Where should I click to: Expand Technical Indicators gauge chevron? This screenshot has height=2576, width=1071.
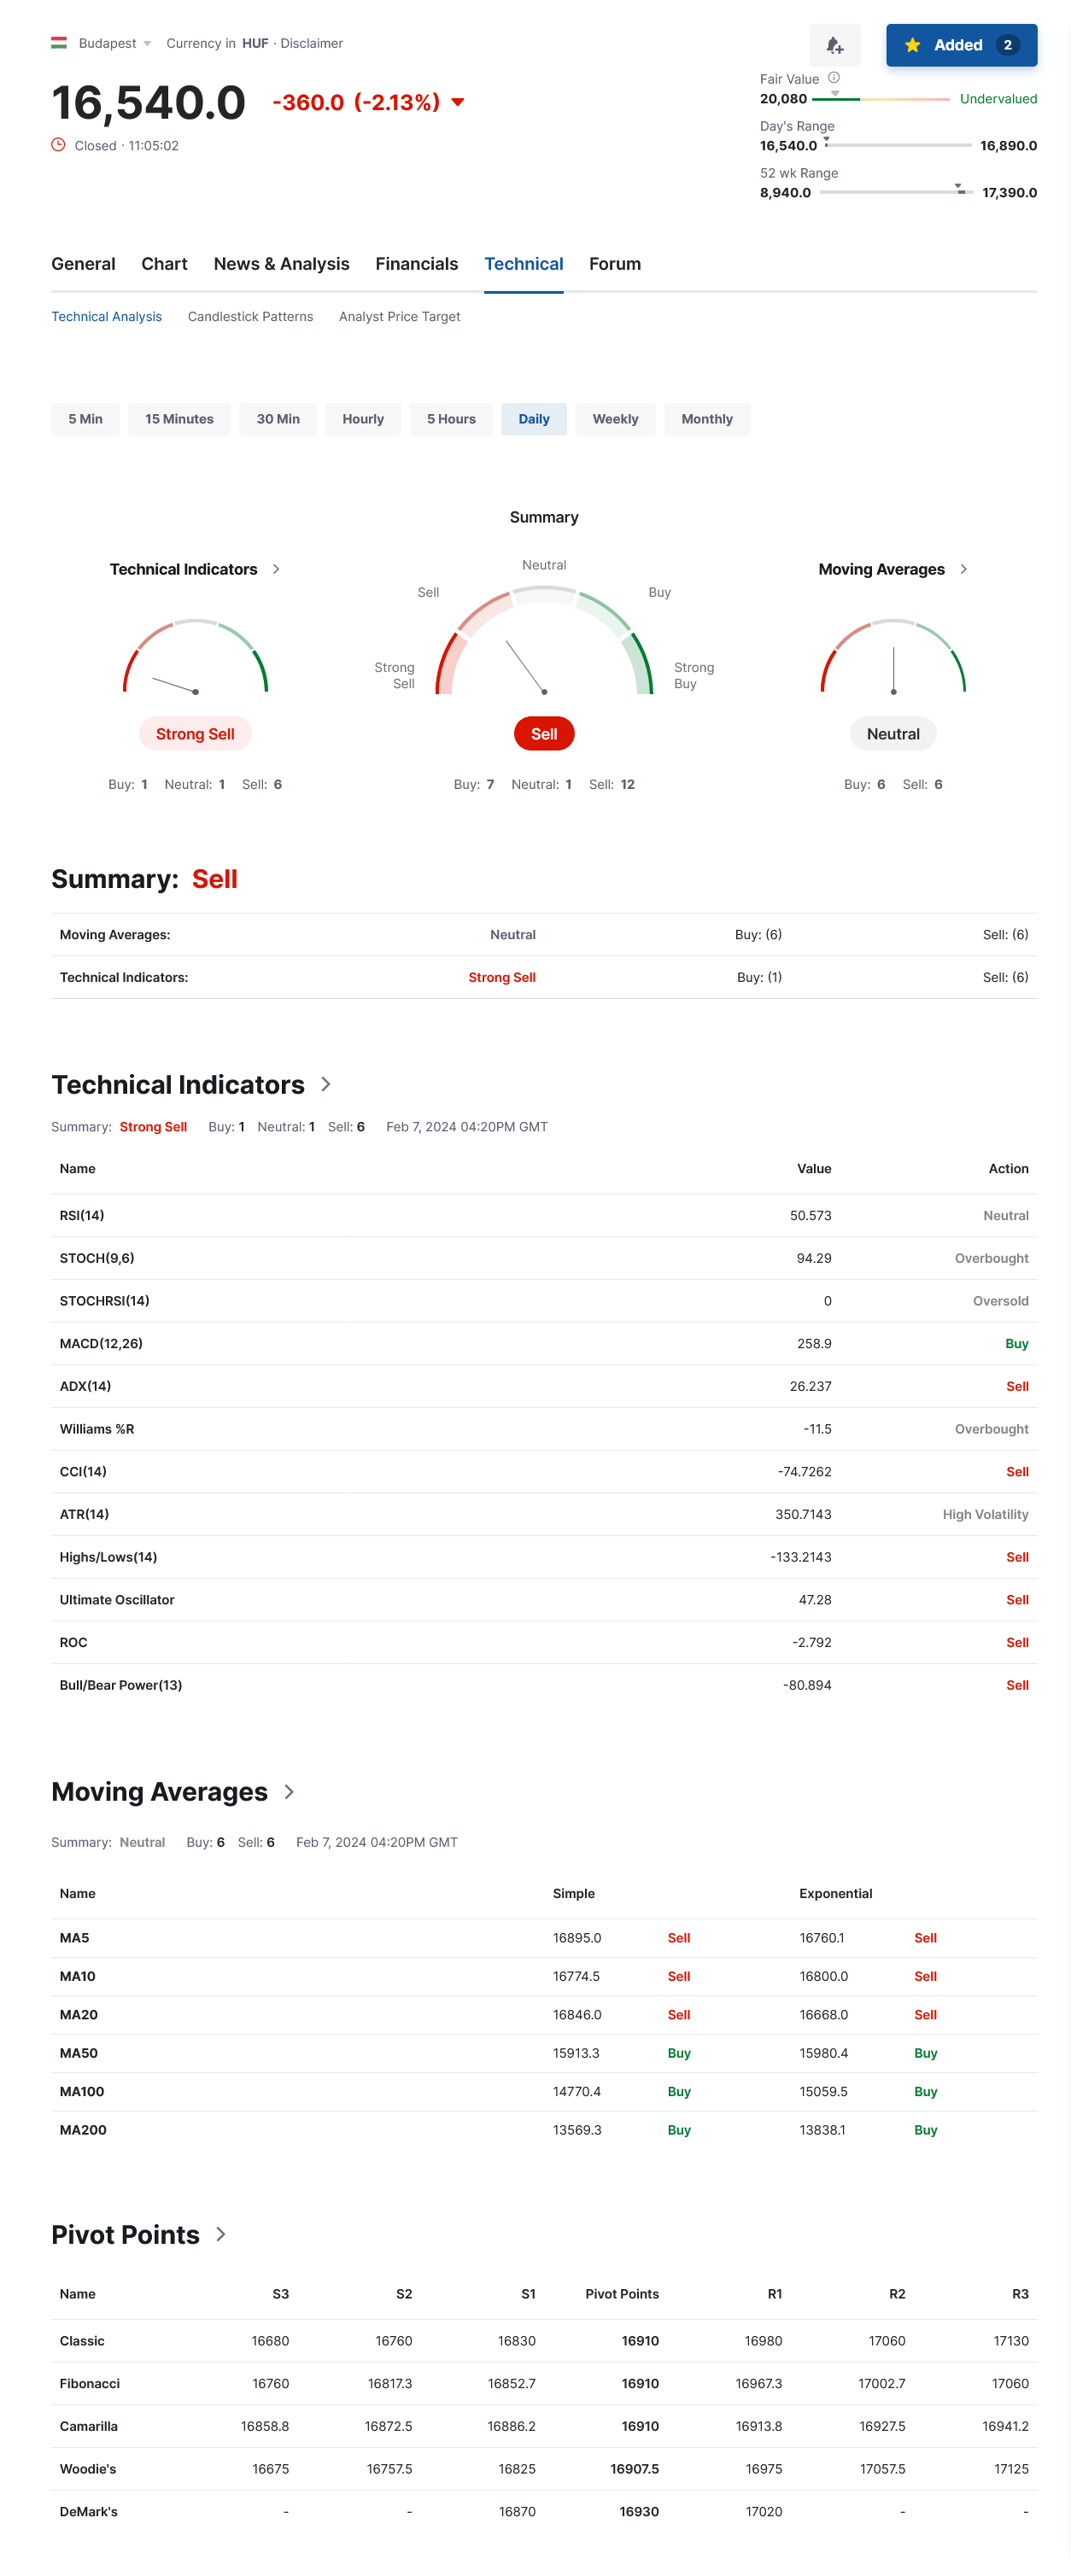pyautogui.click(x=276, y=569)
